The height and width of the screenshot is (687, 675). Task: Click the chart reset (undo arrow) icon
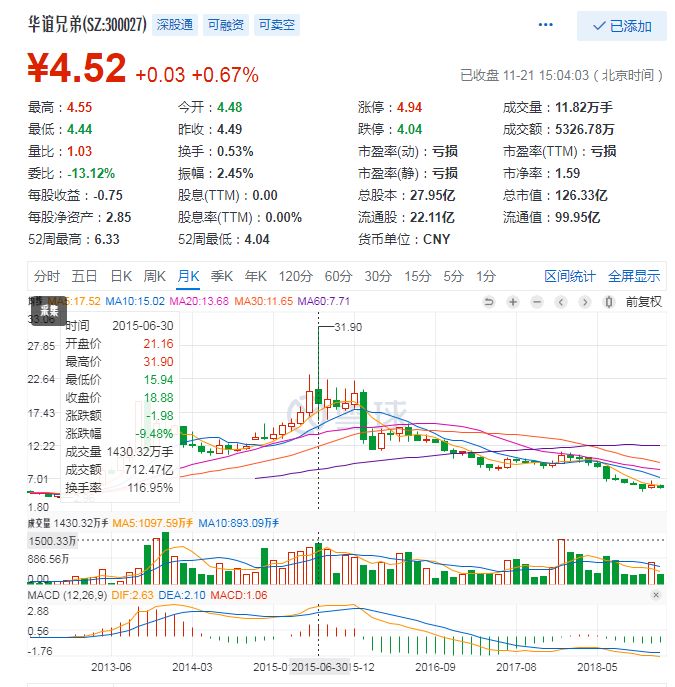[488, 301]
